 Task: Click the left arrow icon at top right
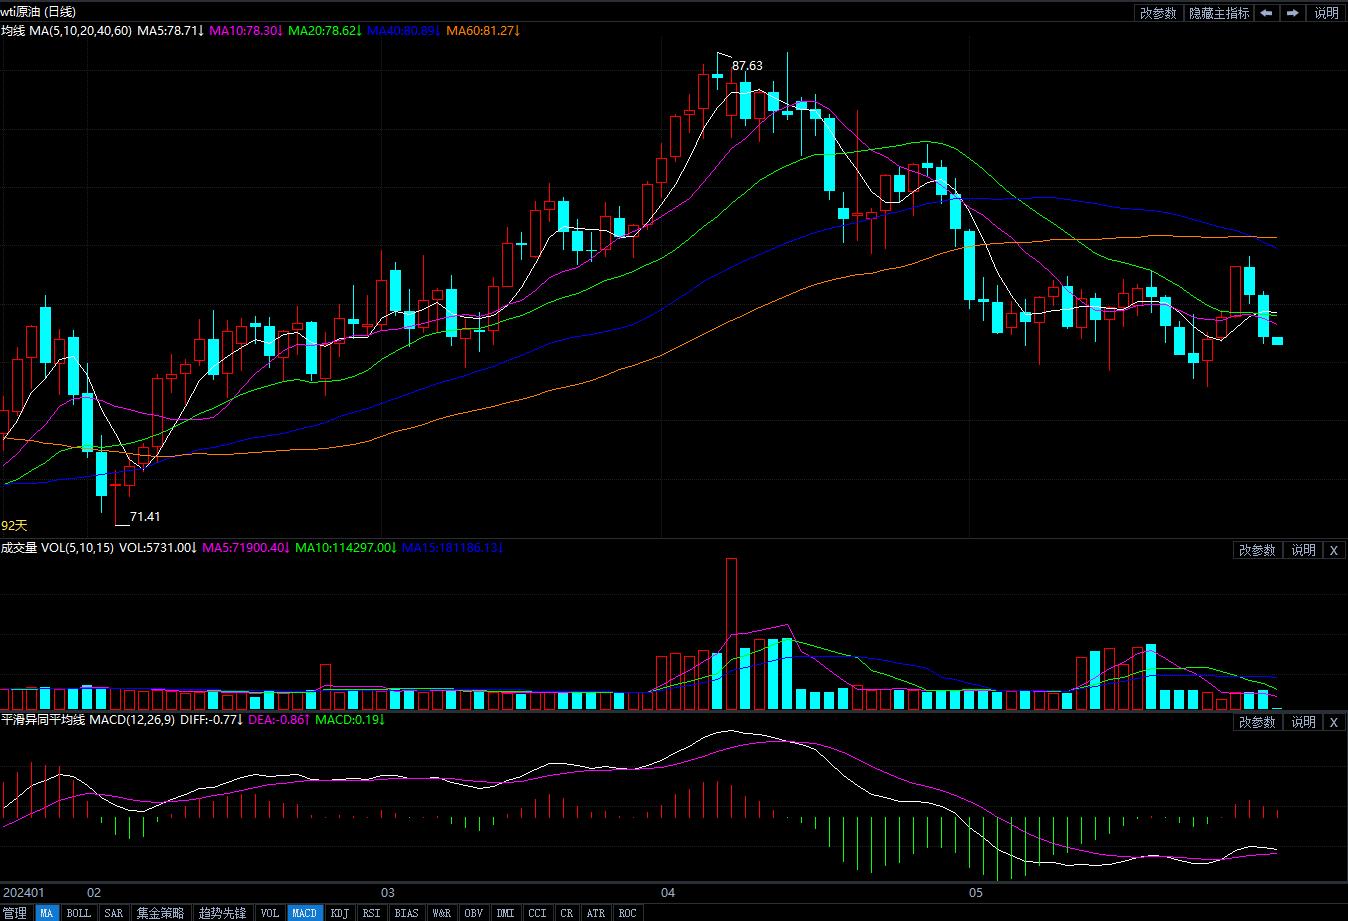1267,13
